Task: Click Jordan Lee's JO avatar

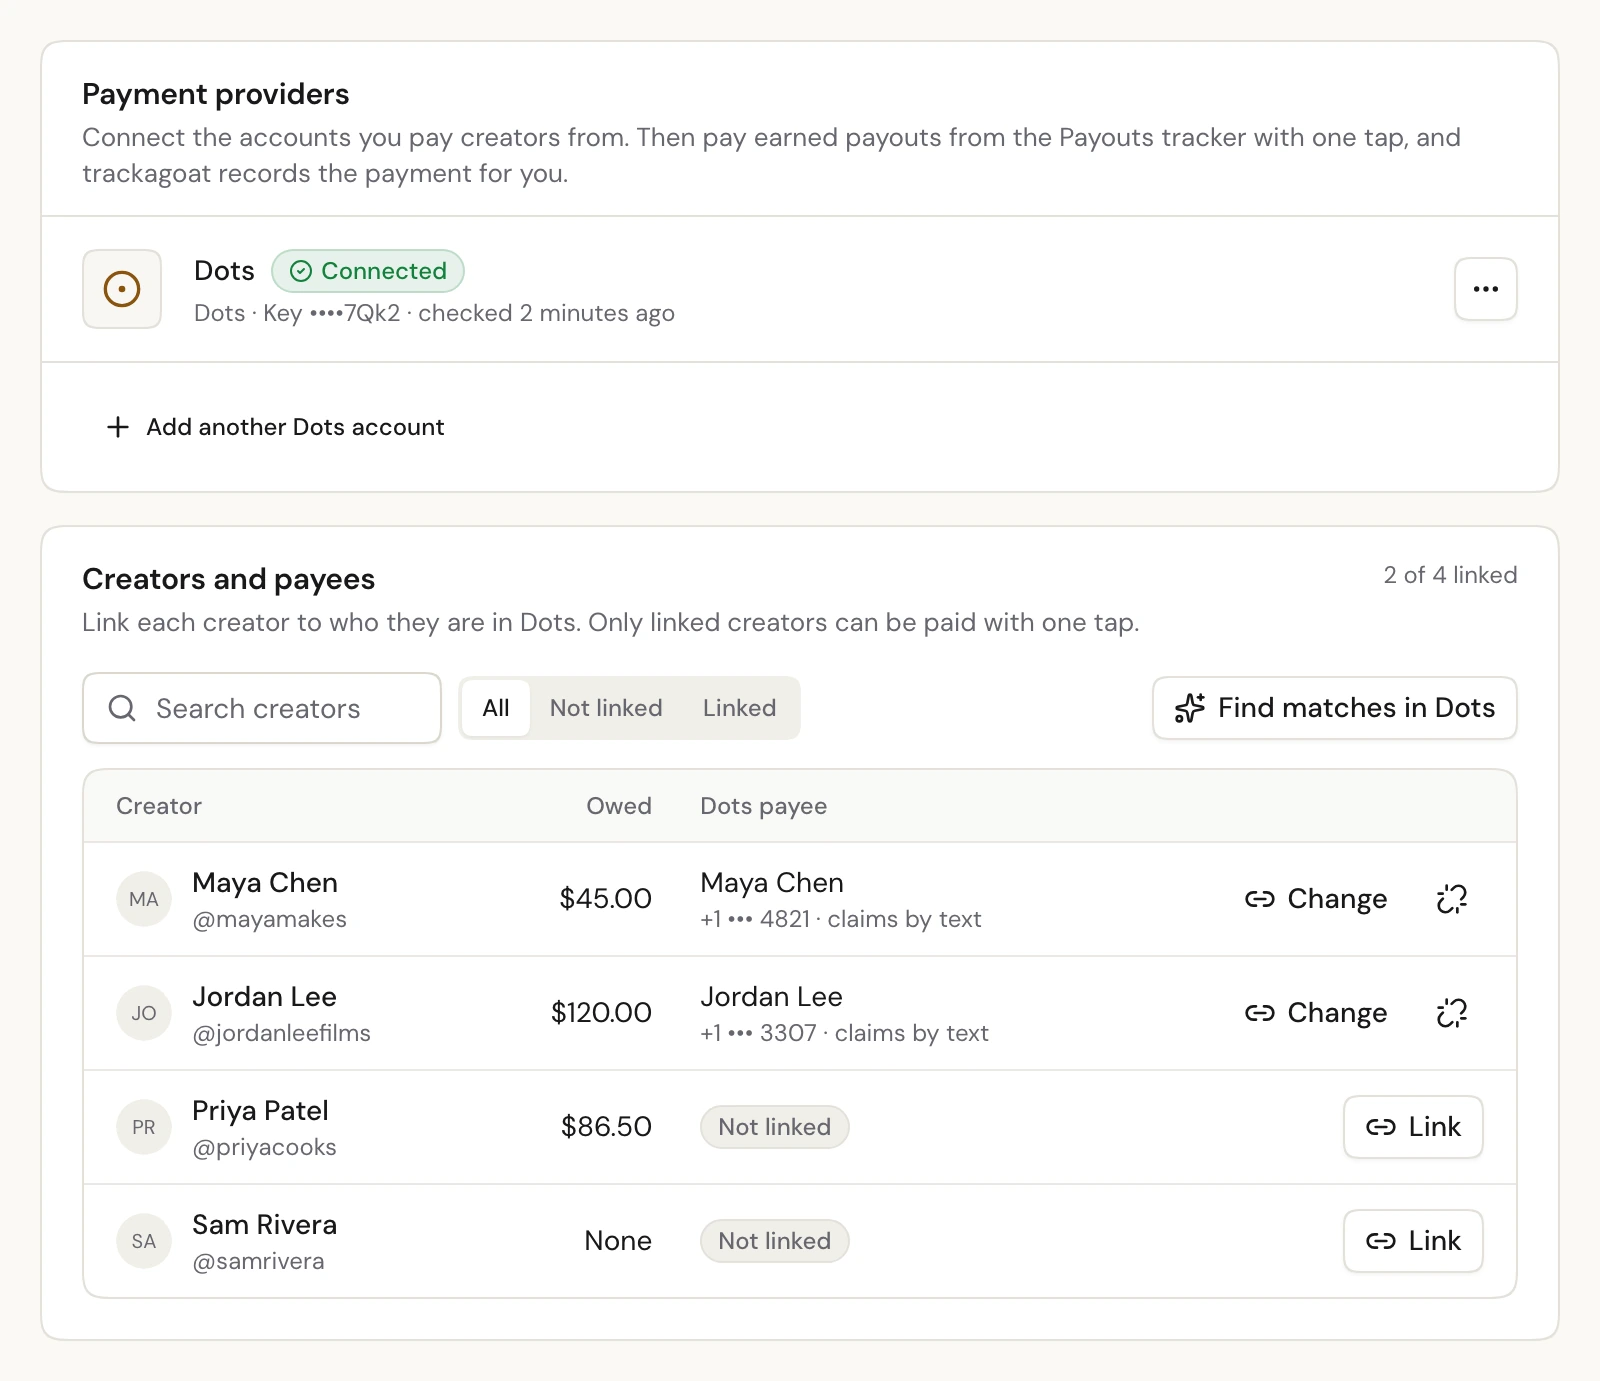Action: (x=144, y=1013)
